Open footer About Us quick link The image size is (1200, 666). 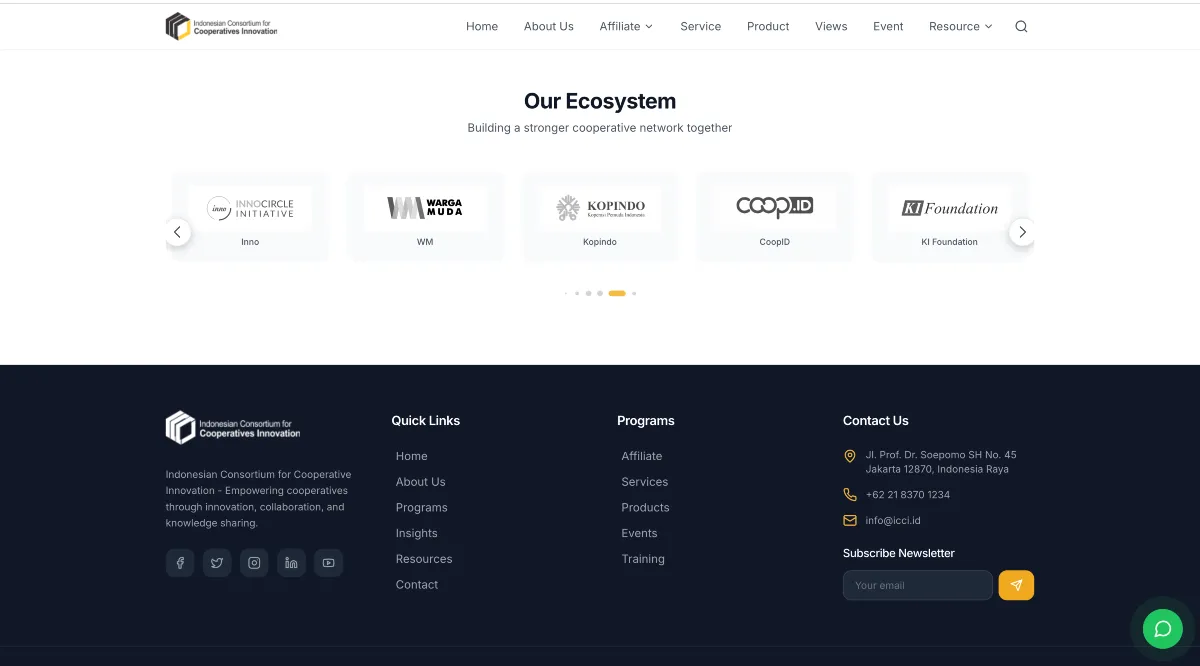pyautogui.click(x=421, y=482)
